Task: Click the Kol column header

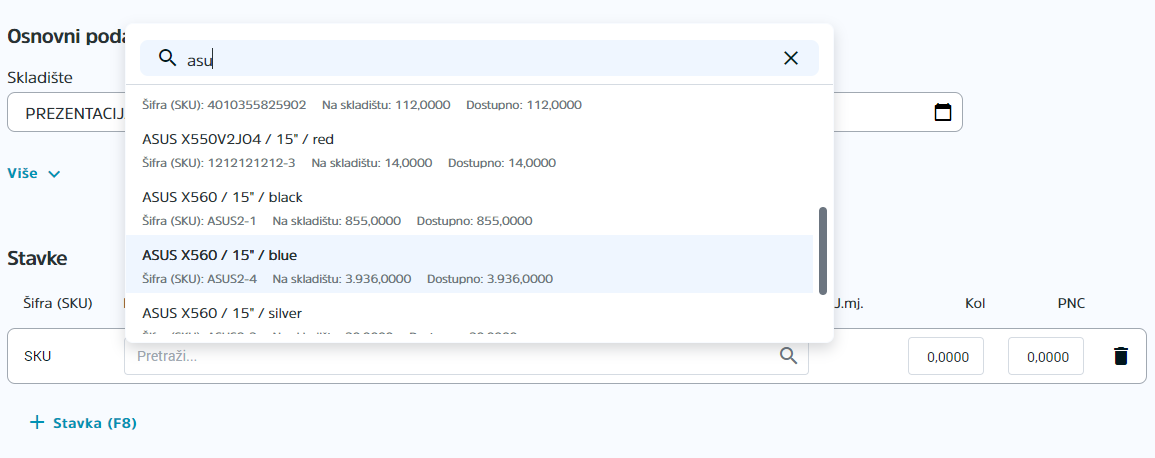Action: point(975,303)
